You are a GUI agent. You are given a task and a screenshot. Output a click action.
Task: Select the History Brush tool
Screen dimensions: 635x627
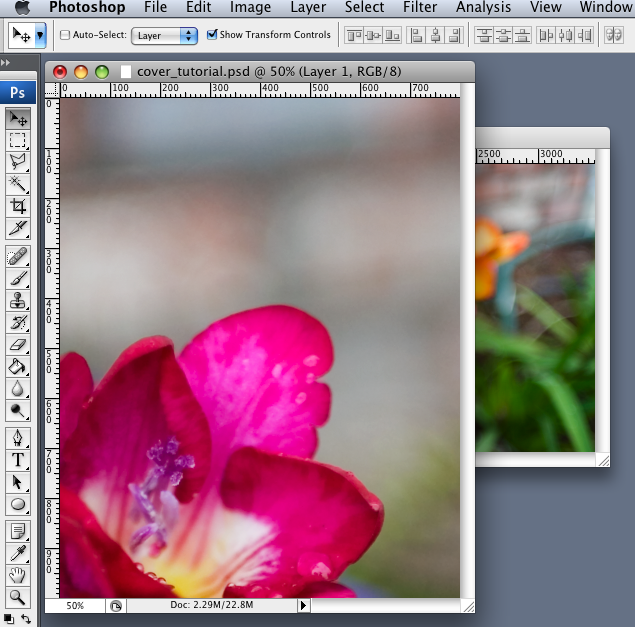point(18,323)
